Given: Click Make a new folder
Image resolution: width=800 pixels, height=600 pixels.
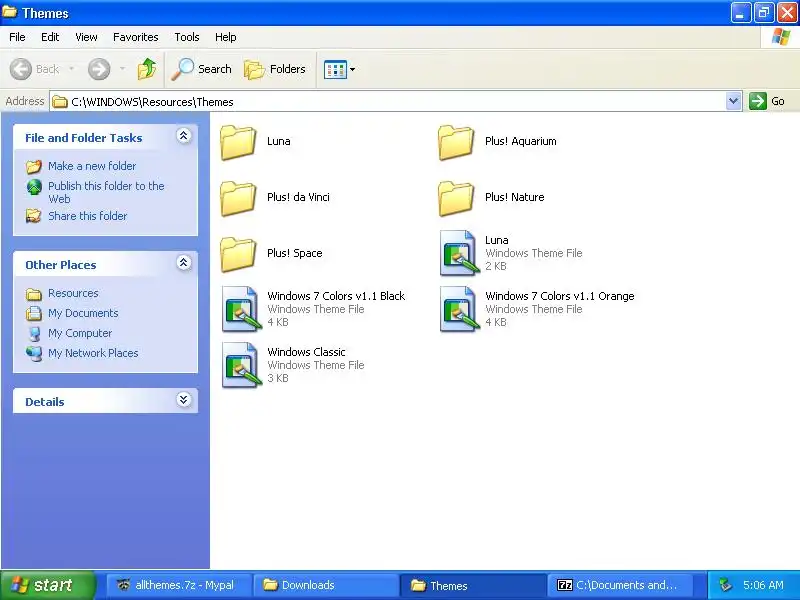Looking at the screenshot, I should pyautogui.click(x=92, y=166).
